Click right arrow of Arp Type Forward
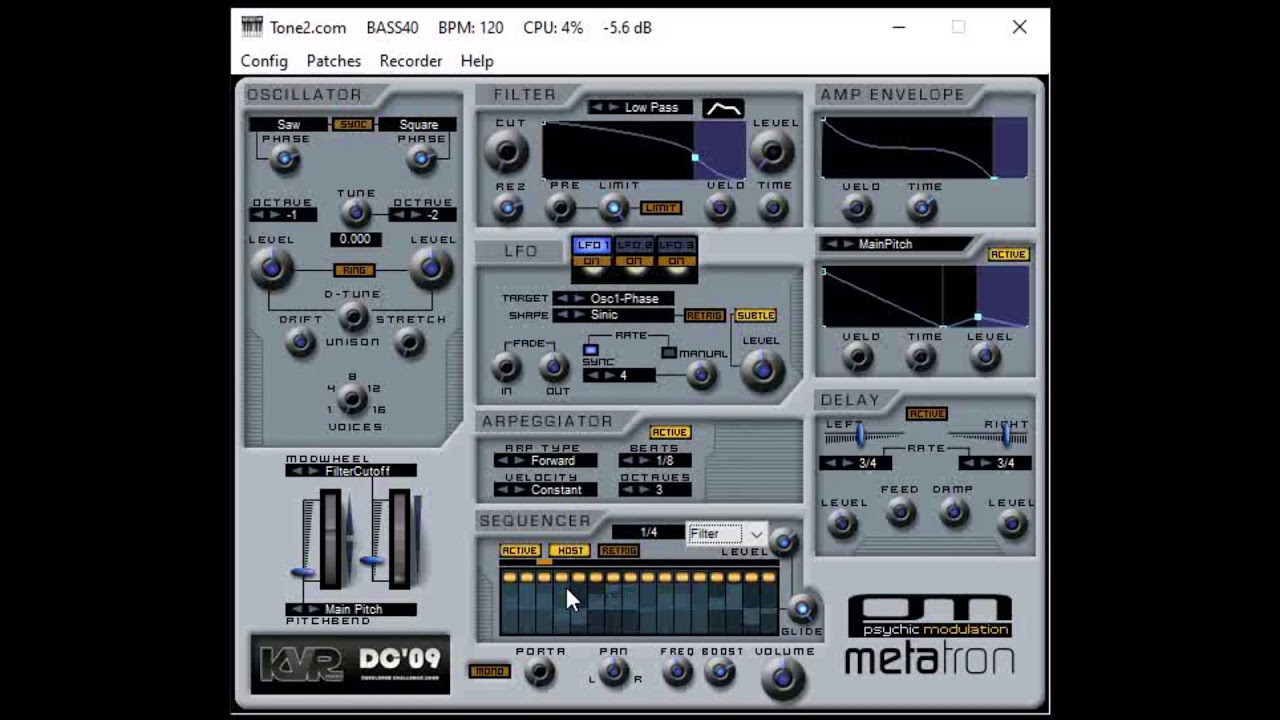This screenshot has width=1280, height=720. pyautogui.click(x=520, y=461)
